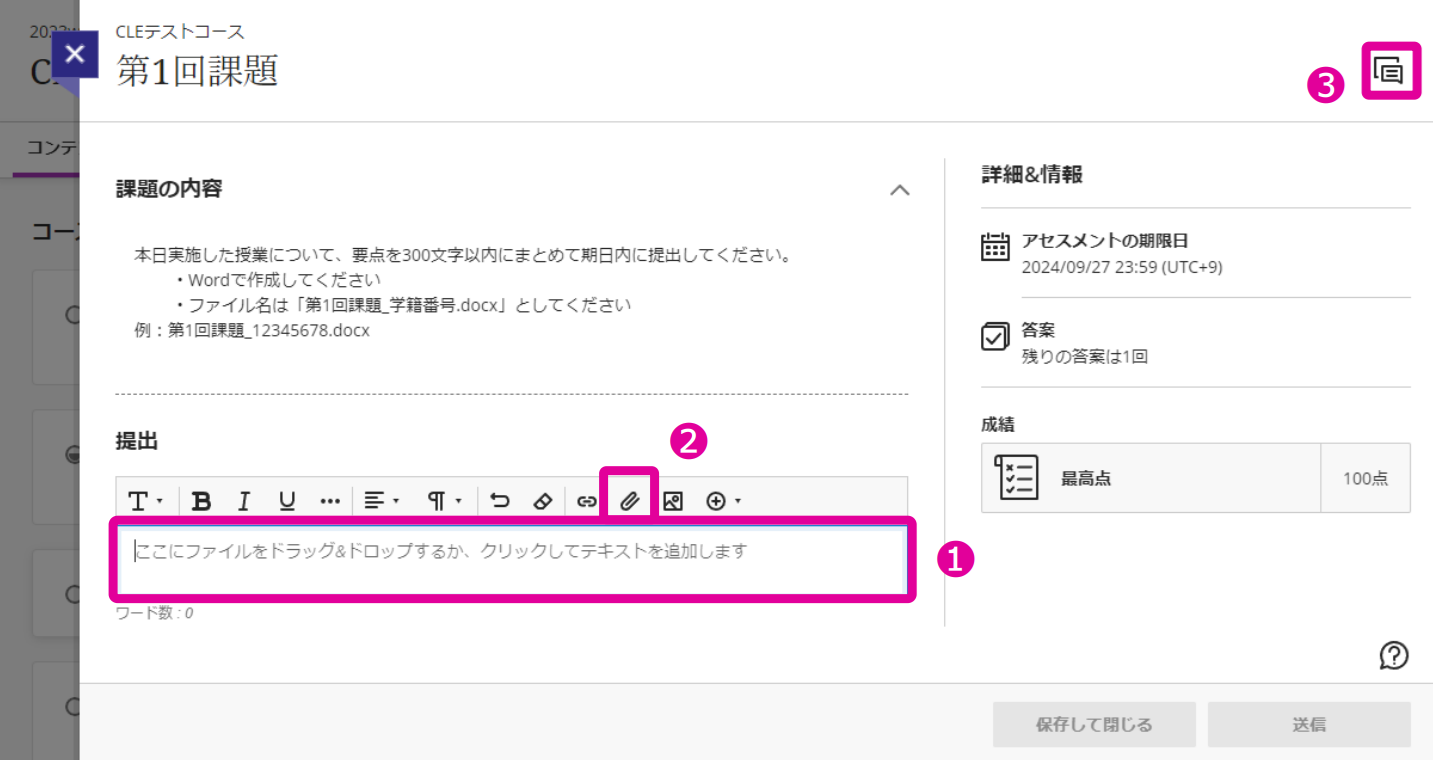Click the paperclip attach file icon
This screenshot has height=760, width=1433.
(629, 501)
